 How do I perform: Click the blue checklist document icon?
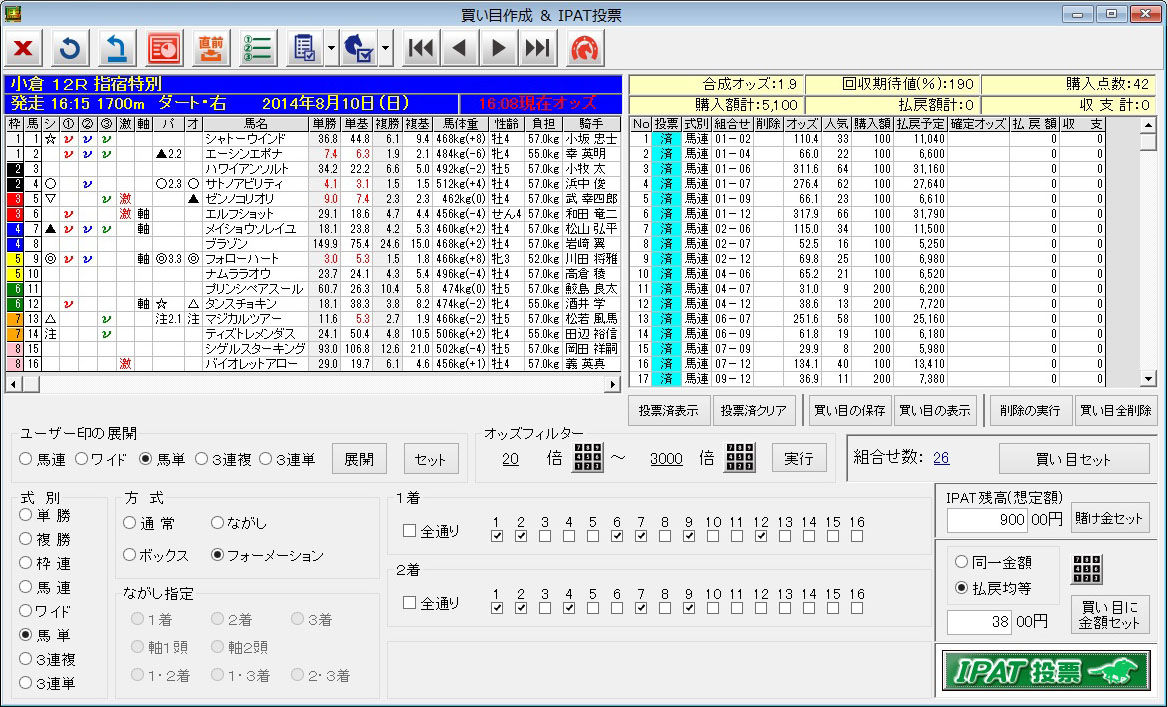pyautogui.click(x=304, y=49)
